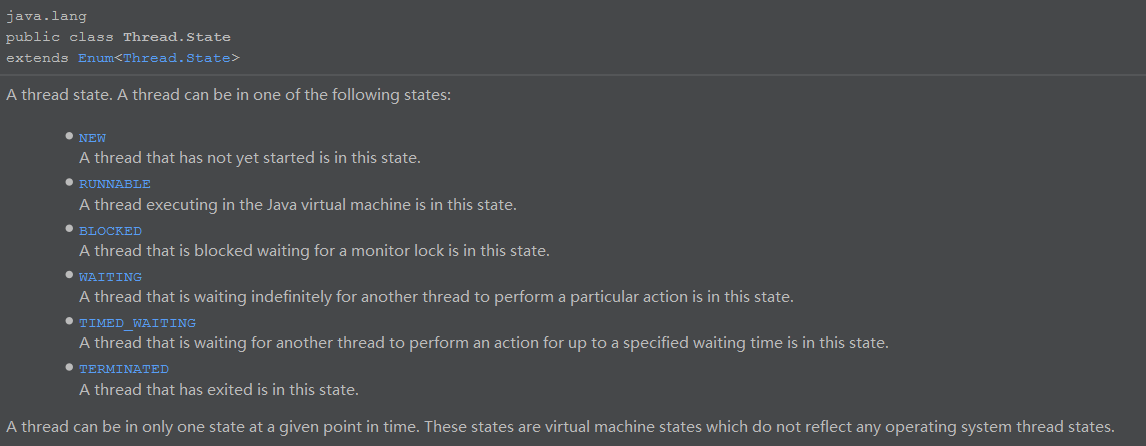Click the bullet beside RUNNABLE
The width and height of the screenshot is (1146, 446).
[x=69, y=182]
